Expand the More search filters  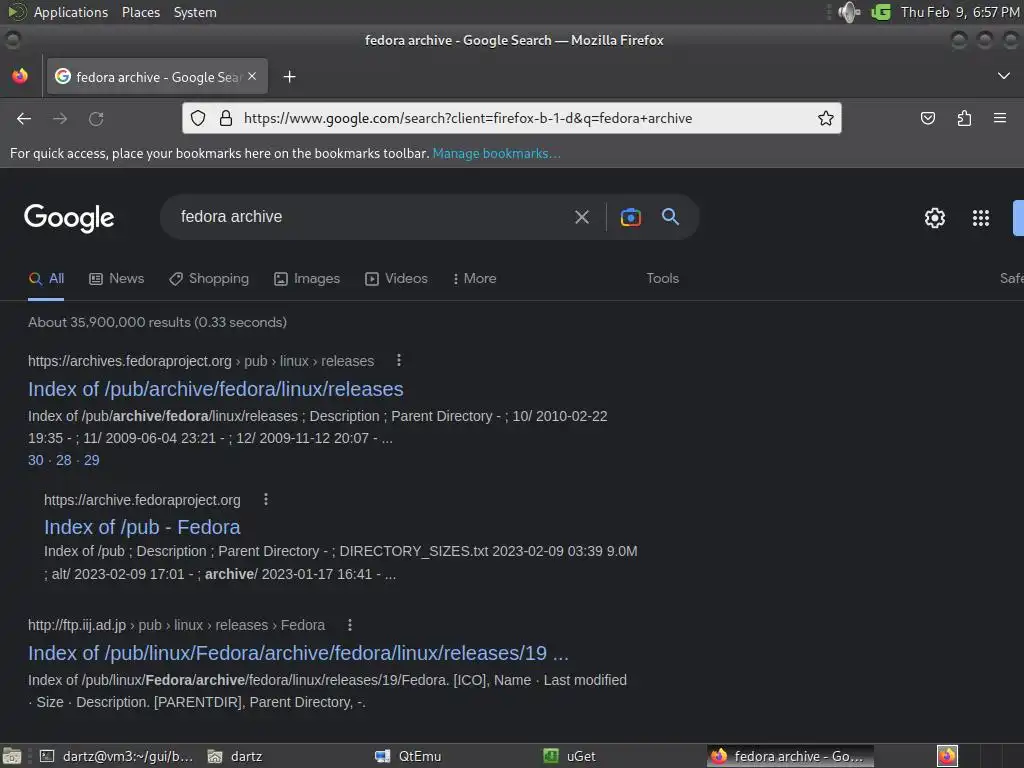(x=474, y=279)
